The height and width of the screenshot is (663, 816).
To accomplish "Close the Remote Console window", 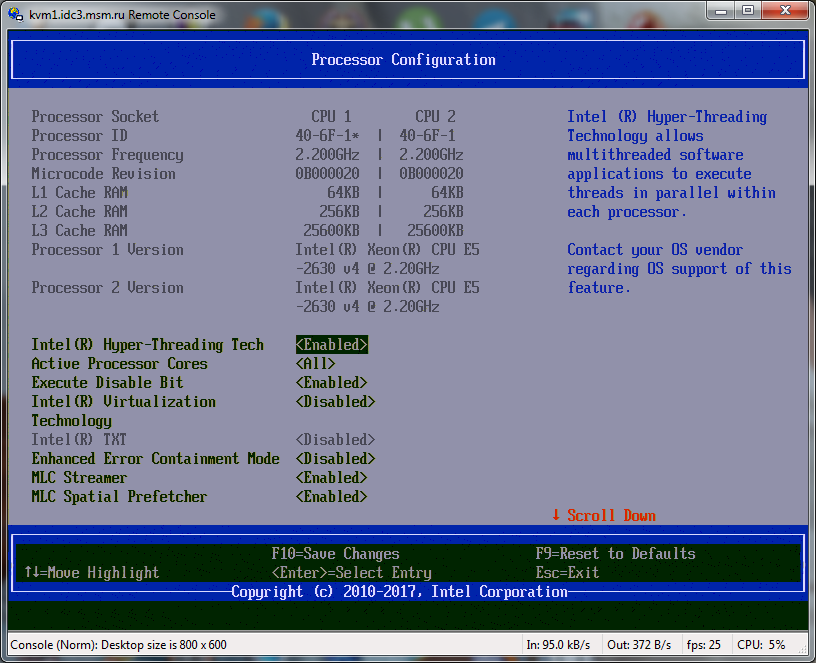I will coord(786,10).
